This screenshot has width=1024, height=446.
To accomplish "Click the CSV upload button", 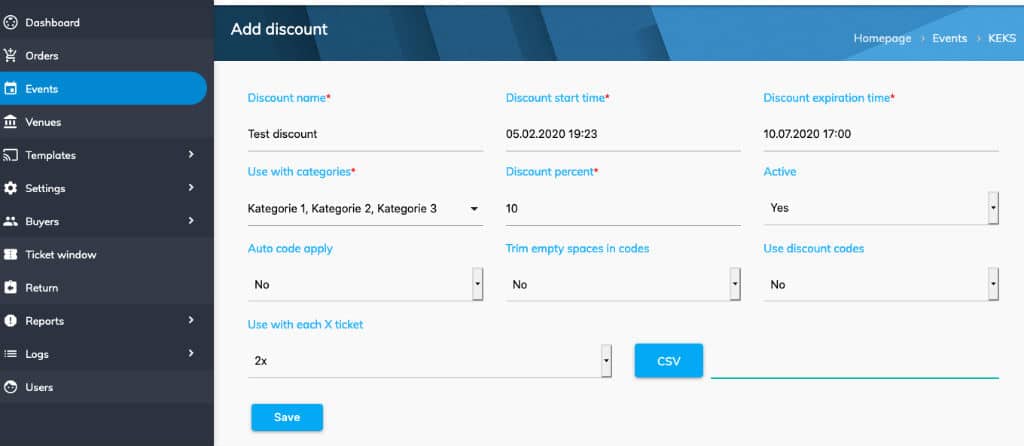I will click(x=669, y=360).
